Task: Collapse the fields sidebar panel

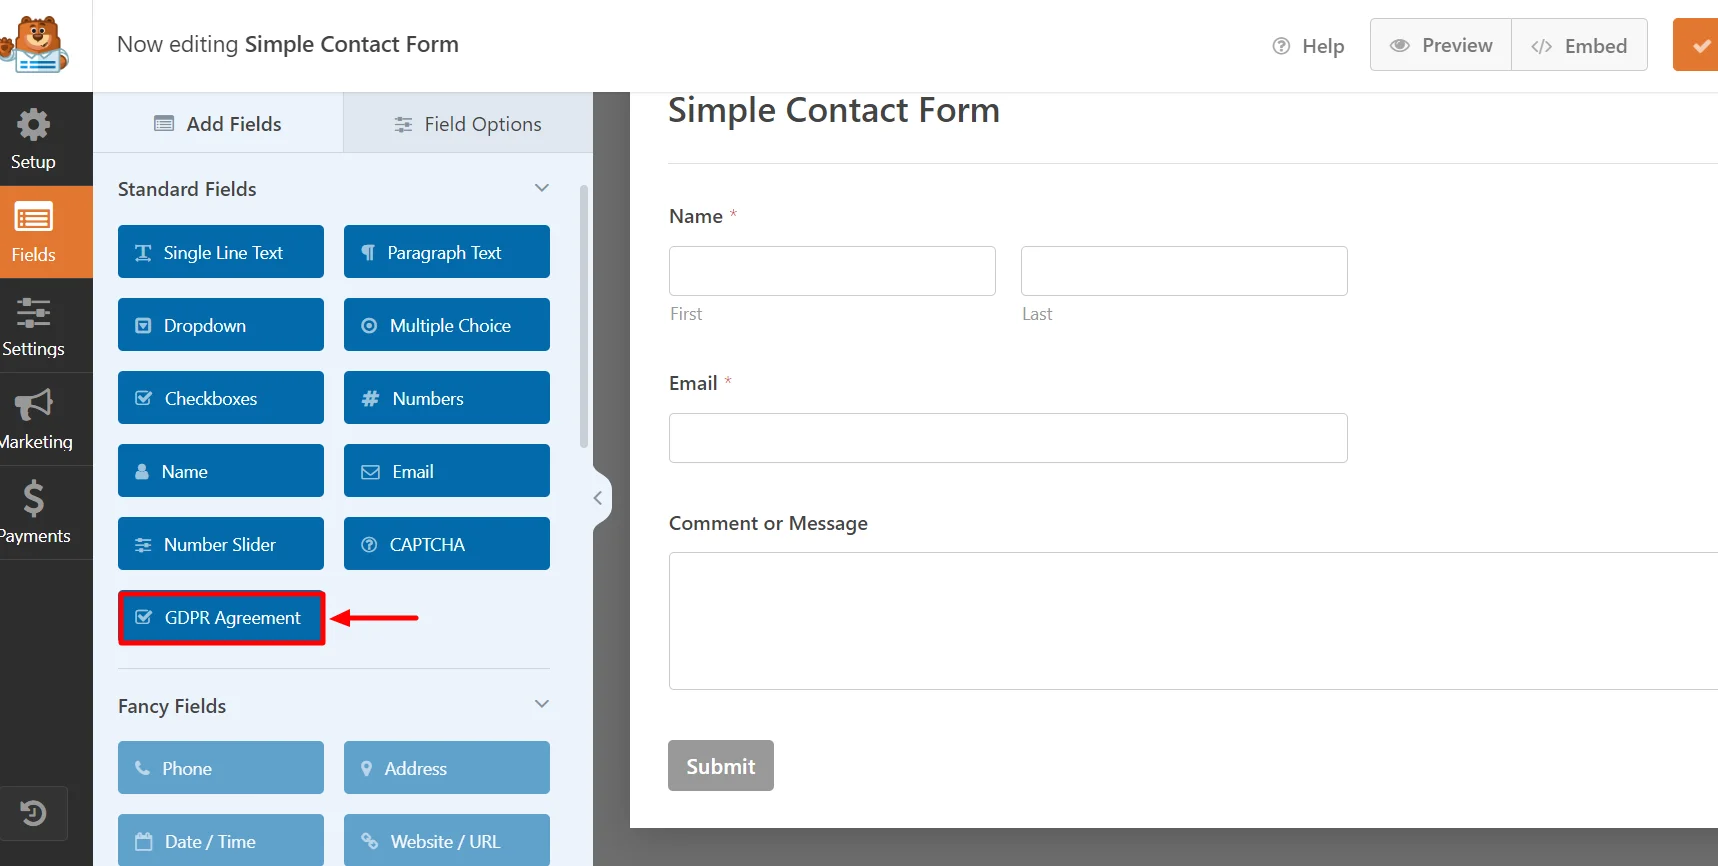Action: [598, 497]
